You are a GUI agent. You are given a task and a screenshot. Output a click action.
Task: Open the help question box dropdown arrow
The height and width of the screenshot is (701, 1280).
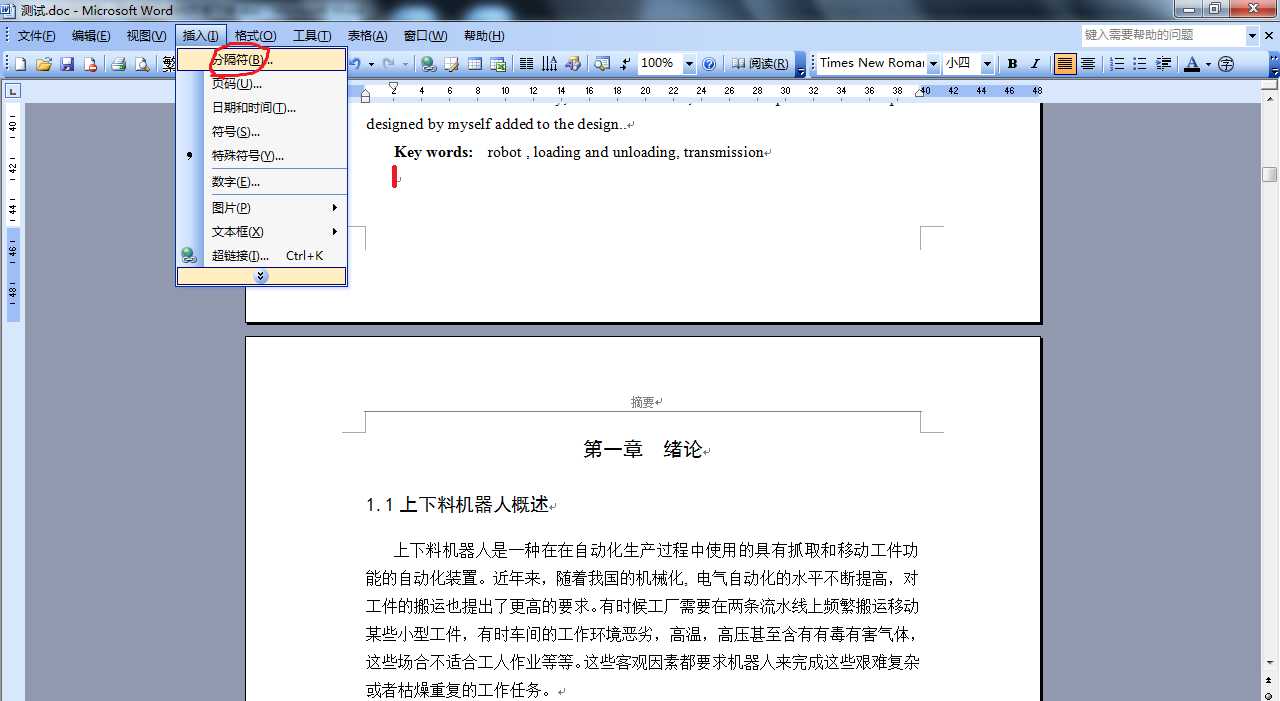(x=1252, y=35)
